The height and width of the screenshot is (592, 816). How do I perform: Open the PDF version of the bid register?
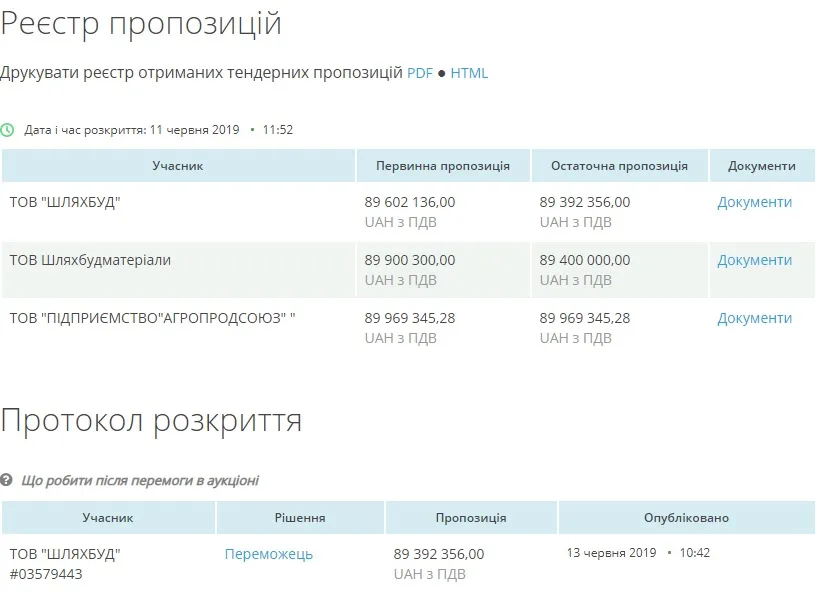pyautogui.click(x=419, y=73)
